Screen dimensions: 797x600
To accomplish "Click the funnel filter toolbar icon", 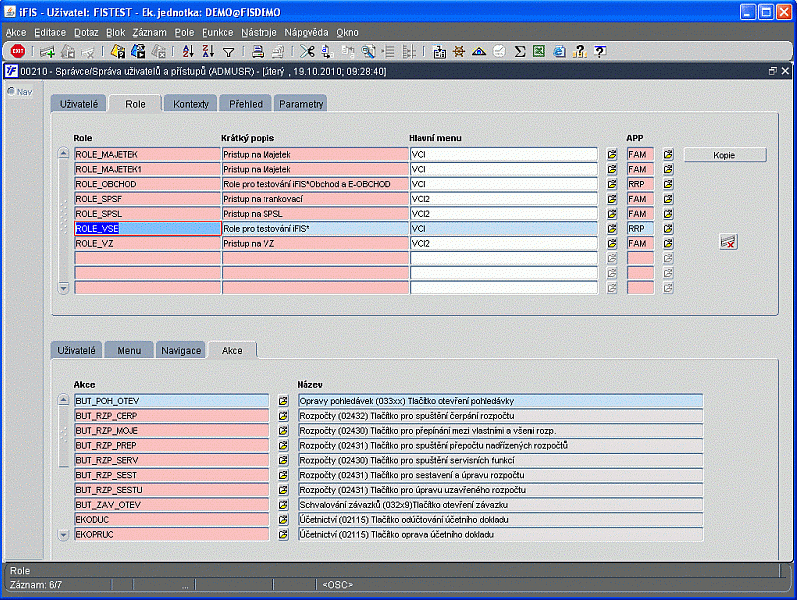I will [x=229, y=51].
